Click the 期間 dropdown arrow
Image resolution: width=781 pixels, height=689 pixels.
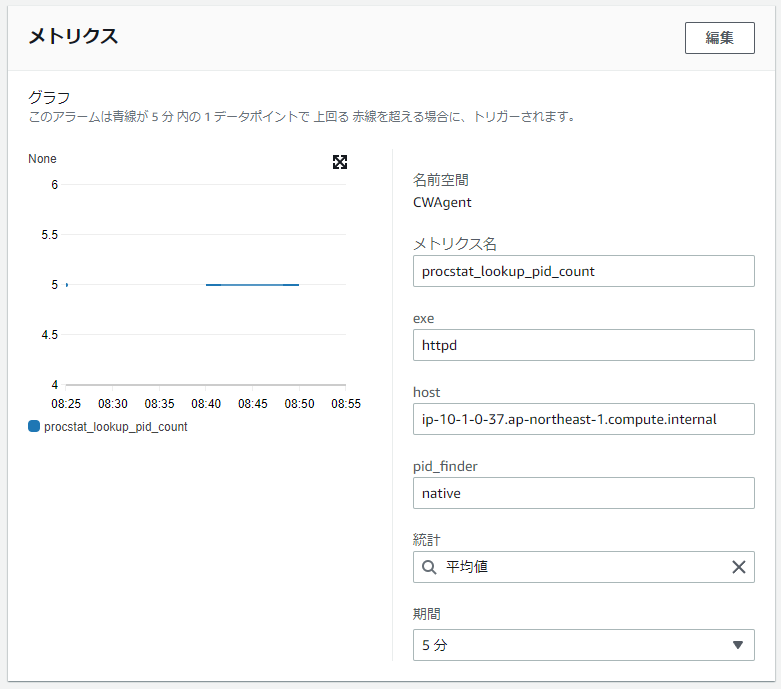click(x=738, y=645)
